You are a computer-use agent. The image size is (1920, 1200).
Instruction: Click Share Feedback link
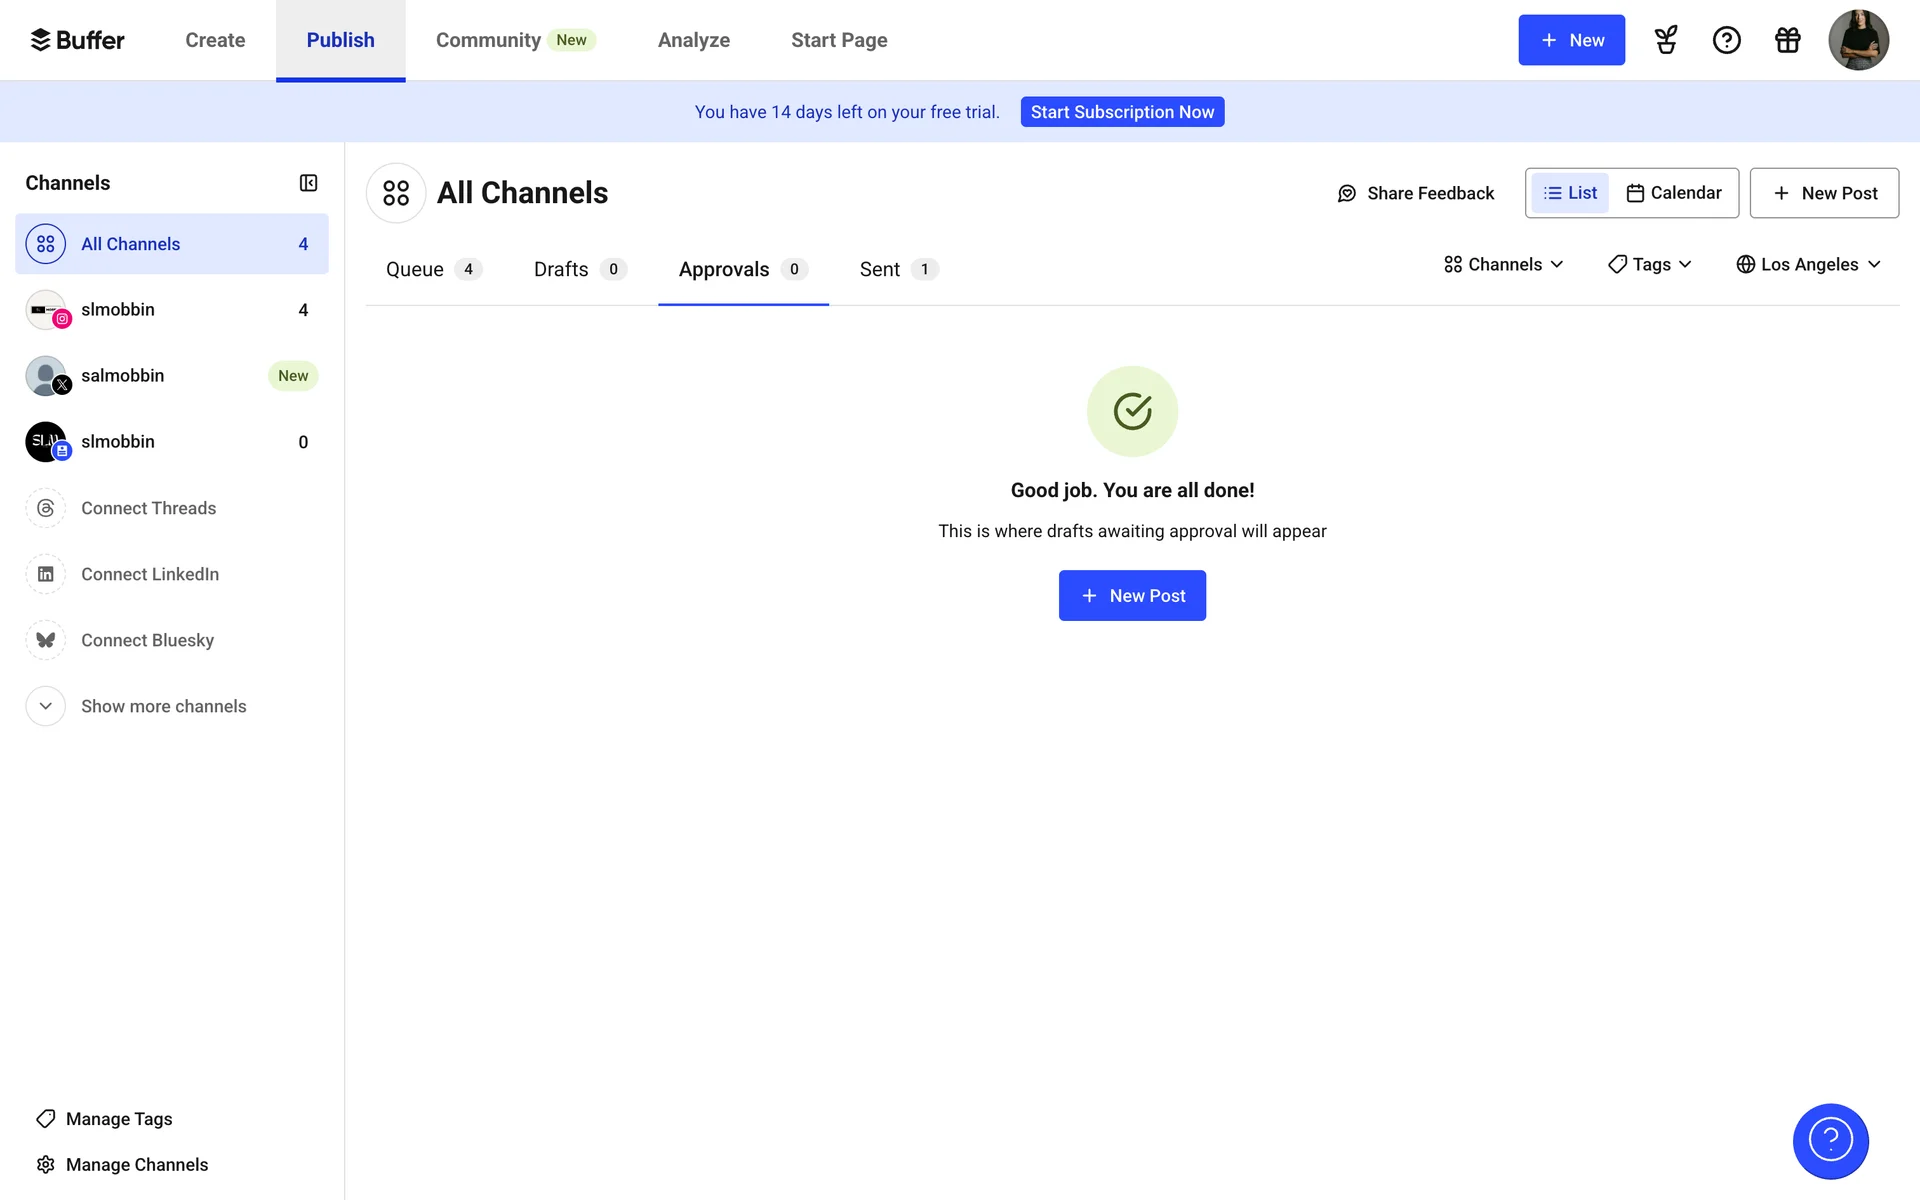pos(1415,193)
